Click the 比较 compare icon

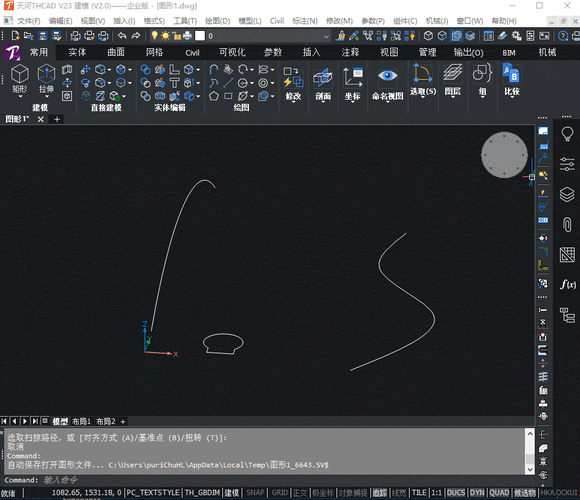(512, 73)
